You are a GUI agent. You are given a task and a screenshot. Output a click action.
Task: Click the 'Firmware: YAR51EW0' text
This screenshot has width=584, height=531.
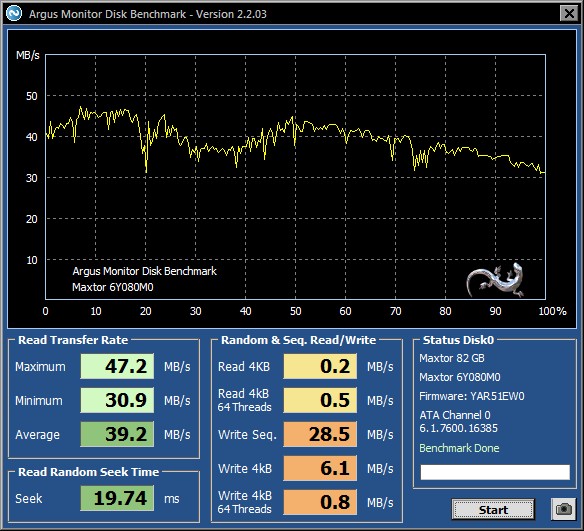(472, 396)
